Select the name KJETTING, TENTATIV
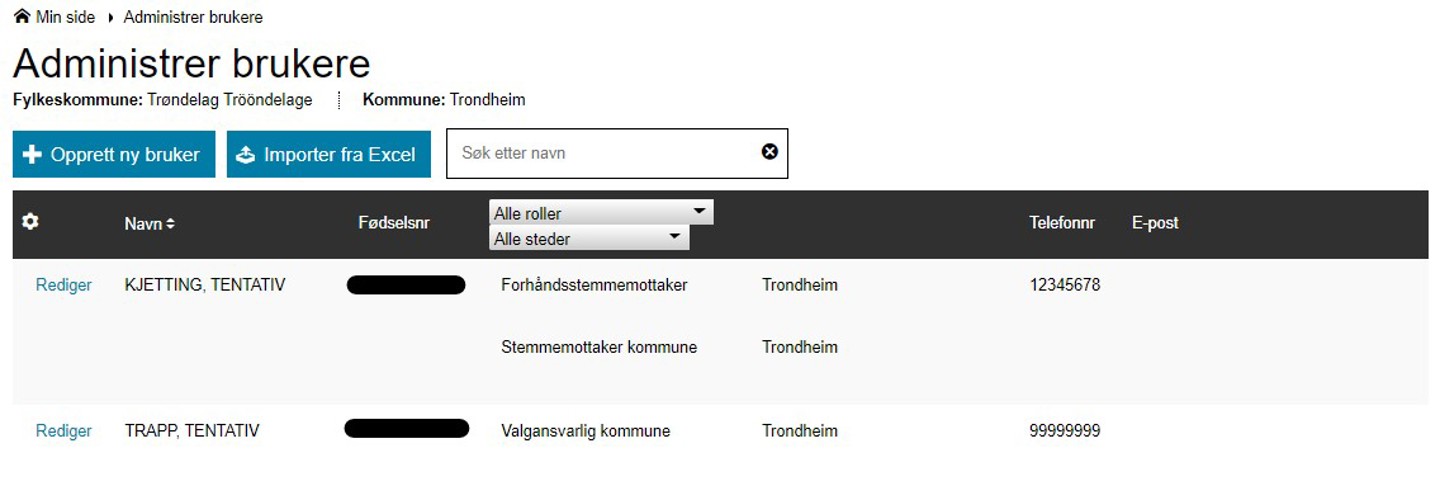 [205, 285]
